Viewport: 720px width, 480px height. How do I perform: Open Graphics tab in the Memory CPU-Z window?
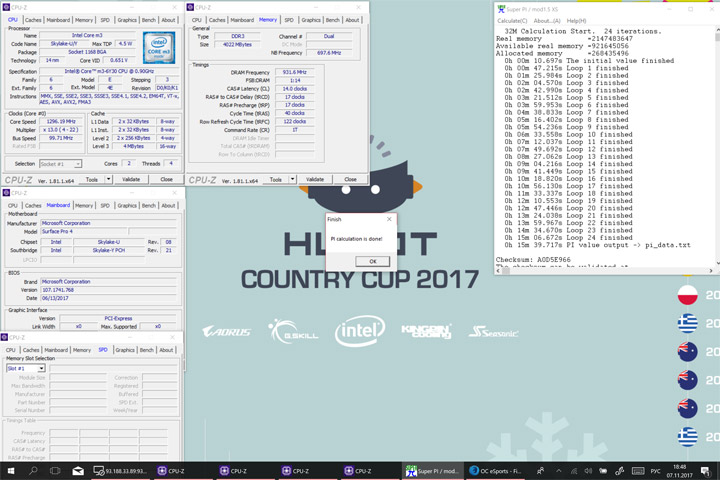pos(311,20)
